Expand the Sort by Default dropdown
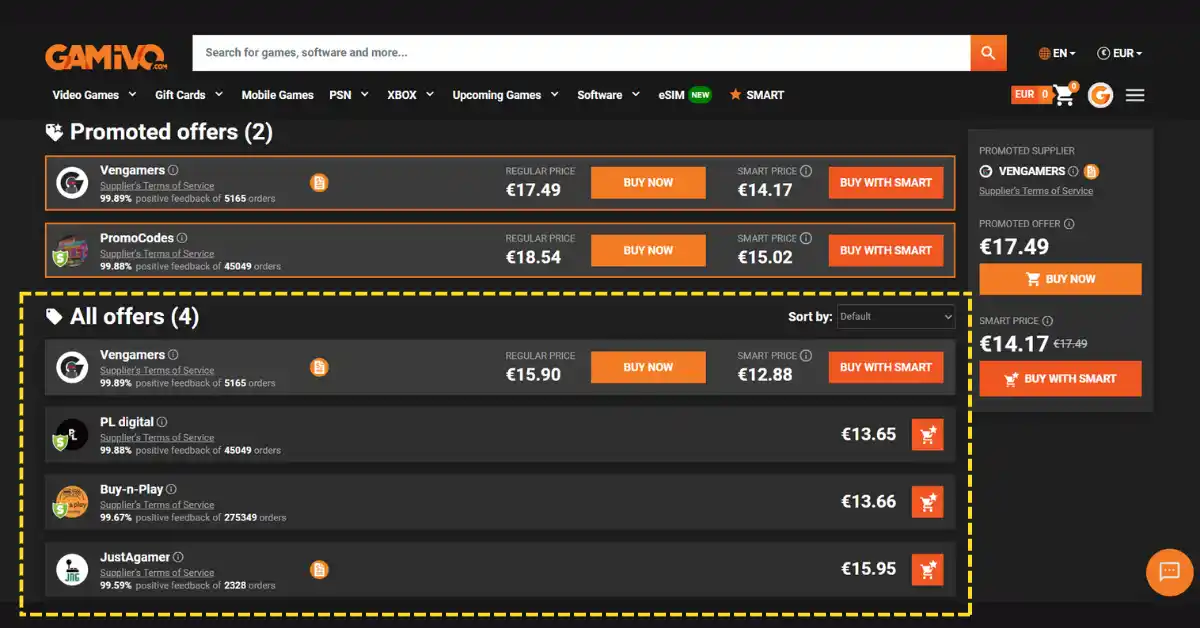 point(896,317)
